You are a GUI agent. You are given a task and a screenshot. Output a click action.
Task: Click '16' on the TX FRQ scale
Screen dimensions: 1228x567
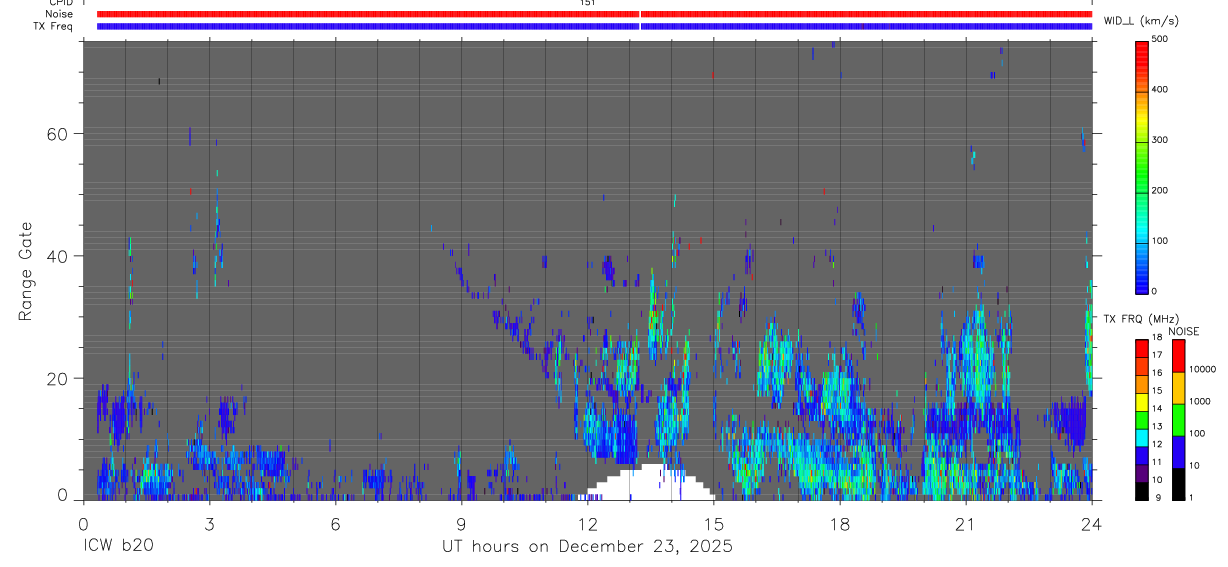tap(1158, 373)
